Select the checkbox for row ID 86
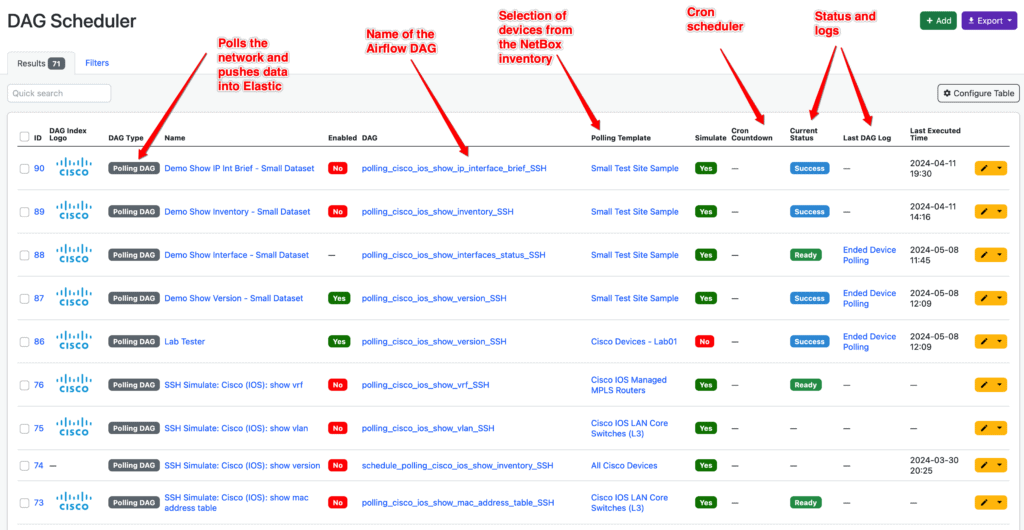 24,341
